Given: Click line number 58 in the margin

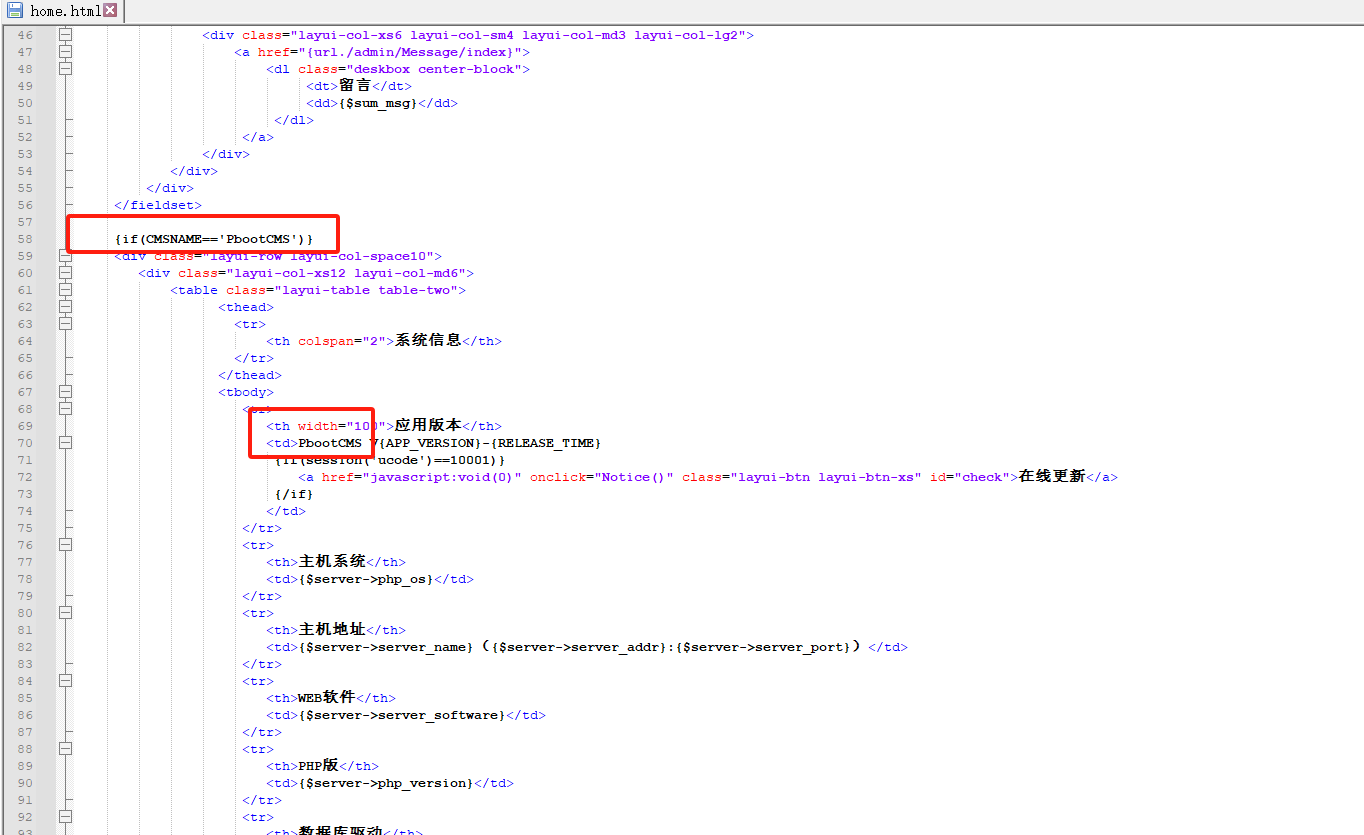Looking at the screenshot, I should [25, 239].
